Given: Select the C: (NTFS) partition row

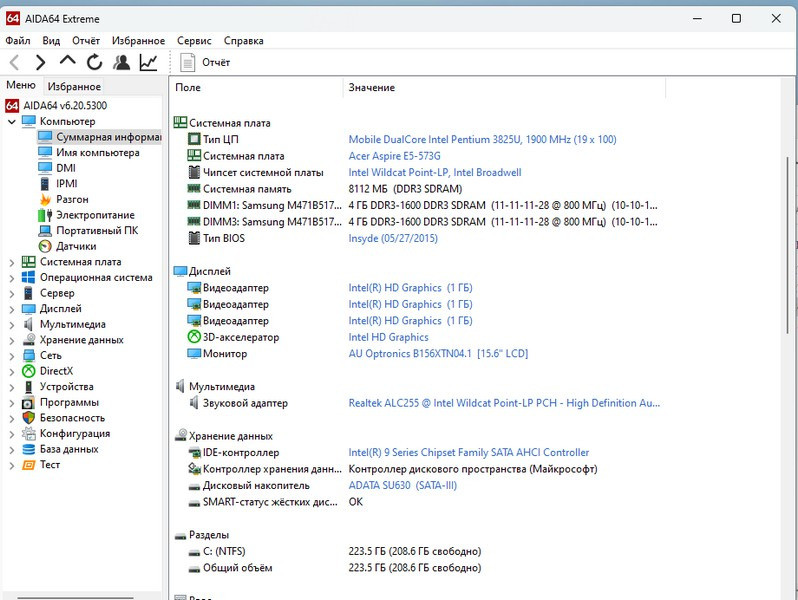Looking at the screenshot, I should (x=334, y=552).
